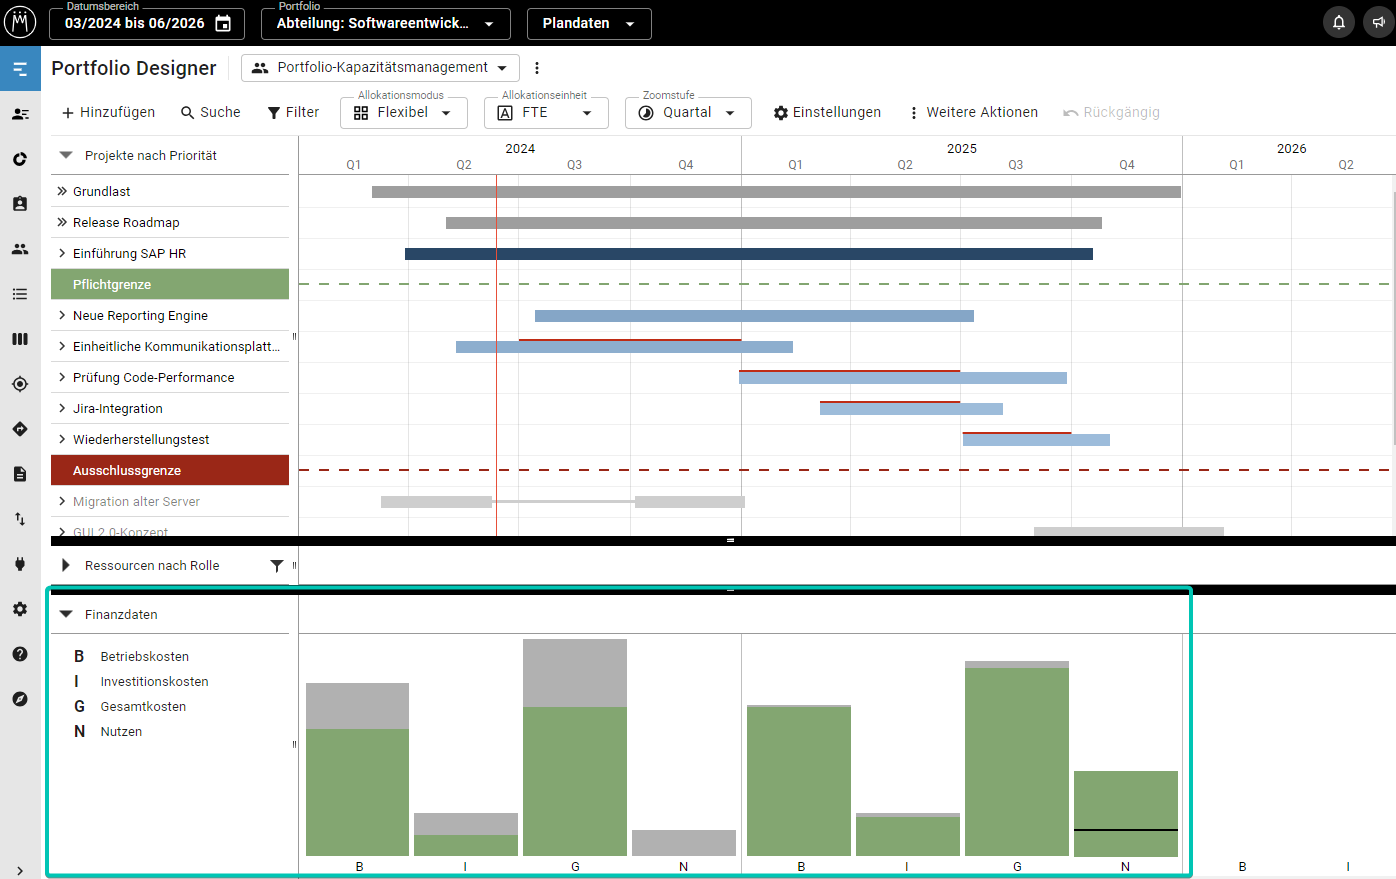The width and height of the screenshot is (1396, 879).
Task: Filter resources with the funnel icon
Action: tap(277, 566)
